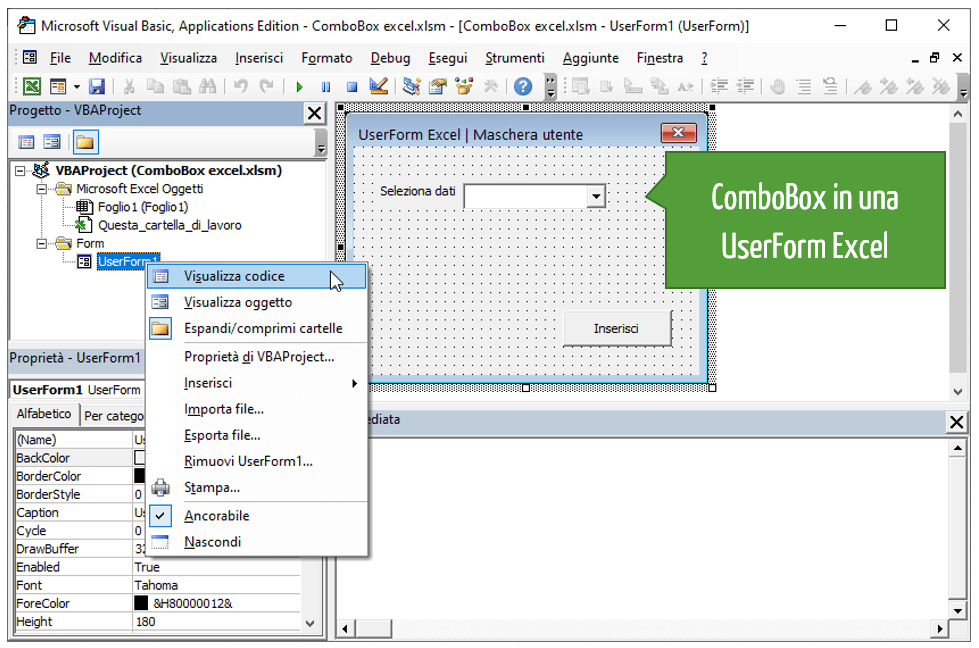Close the Immediate window pane with X
This screenshot has width=979, height=648.
[956, 423]
